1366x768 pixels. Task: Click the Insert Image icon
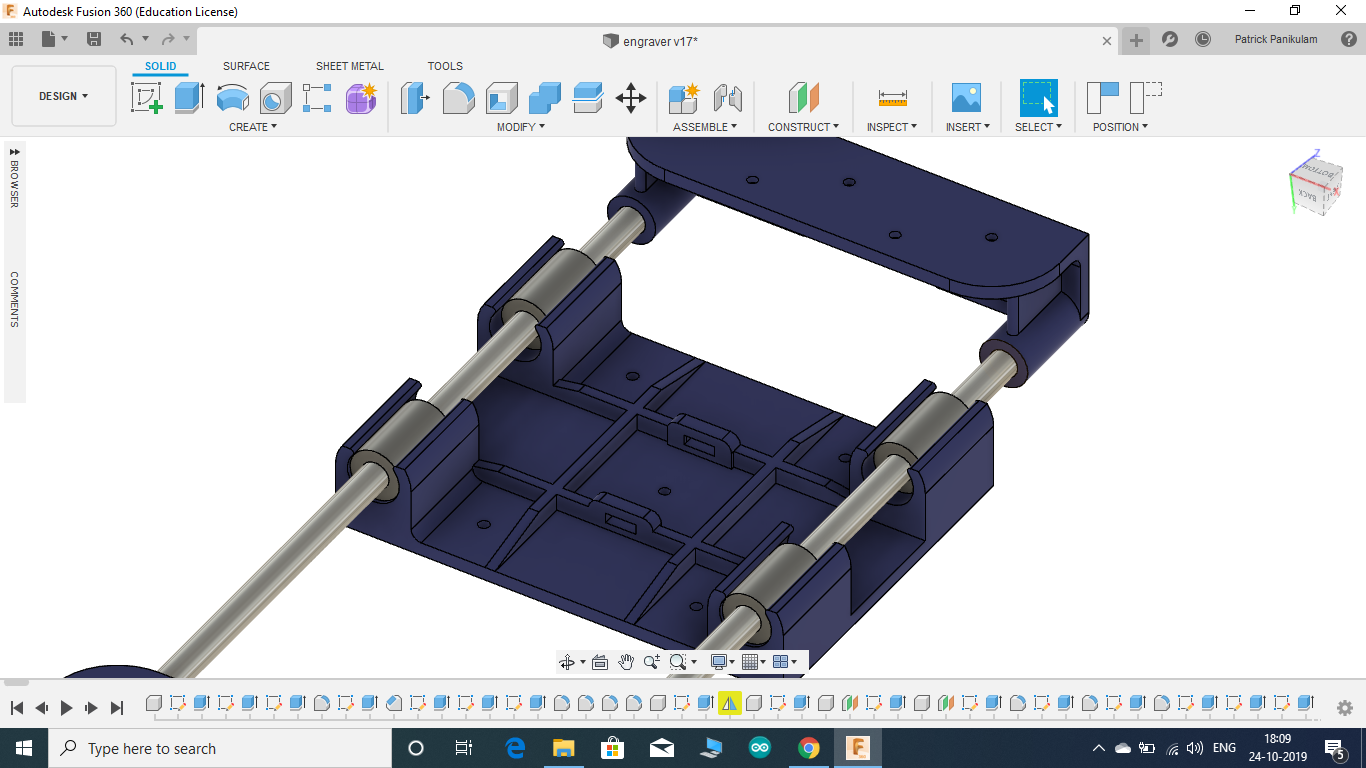pos(966,97)
